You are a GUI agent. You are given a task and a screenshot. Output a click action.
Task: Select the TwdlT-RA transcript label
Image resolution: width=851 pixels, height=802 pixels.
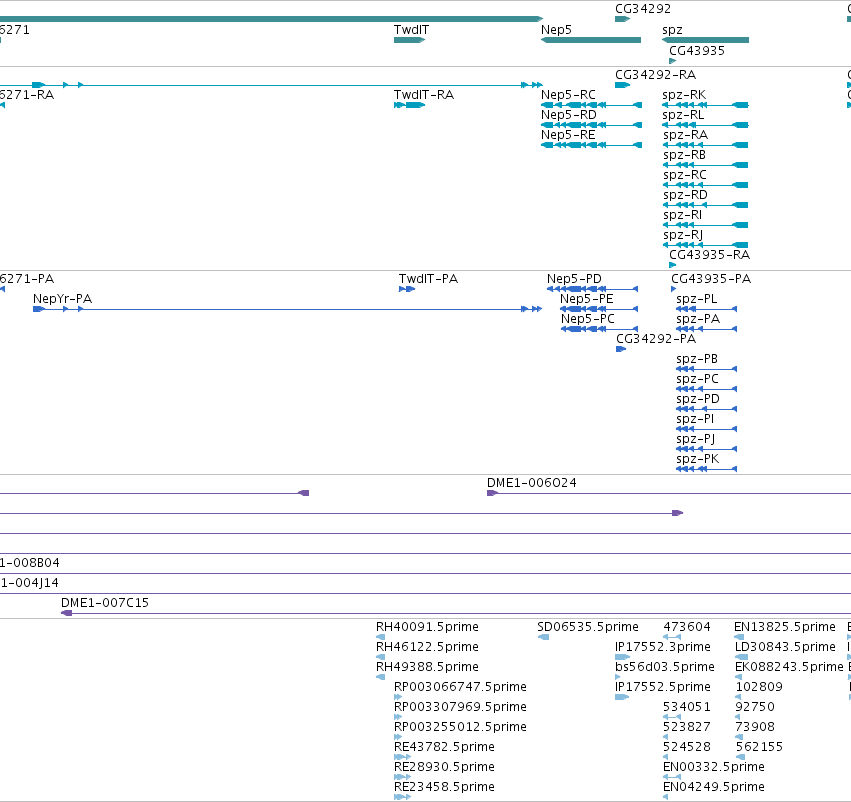pyautogui.click(x=423, y=95)
